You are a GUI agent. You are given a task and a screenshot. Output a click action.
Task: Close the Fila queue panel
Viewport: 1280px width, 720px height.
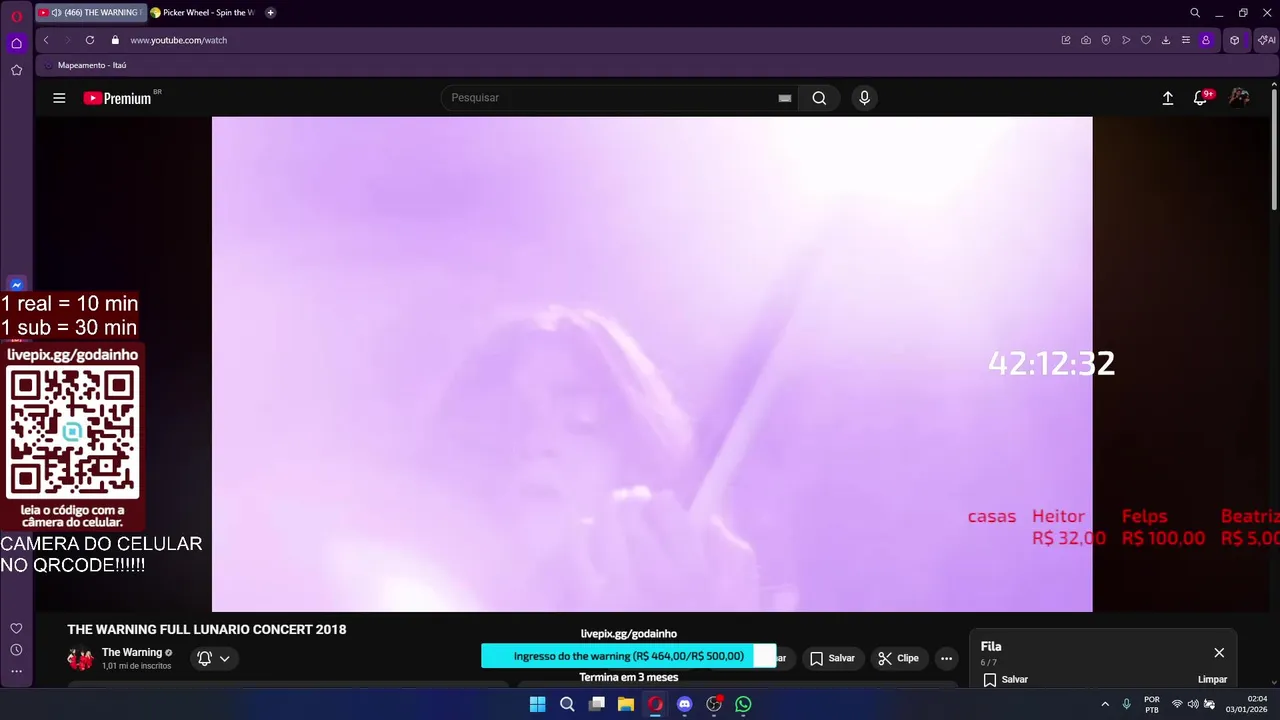pos(1219,652)
